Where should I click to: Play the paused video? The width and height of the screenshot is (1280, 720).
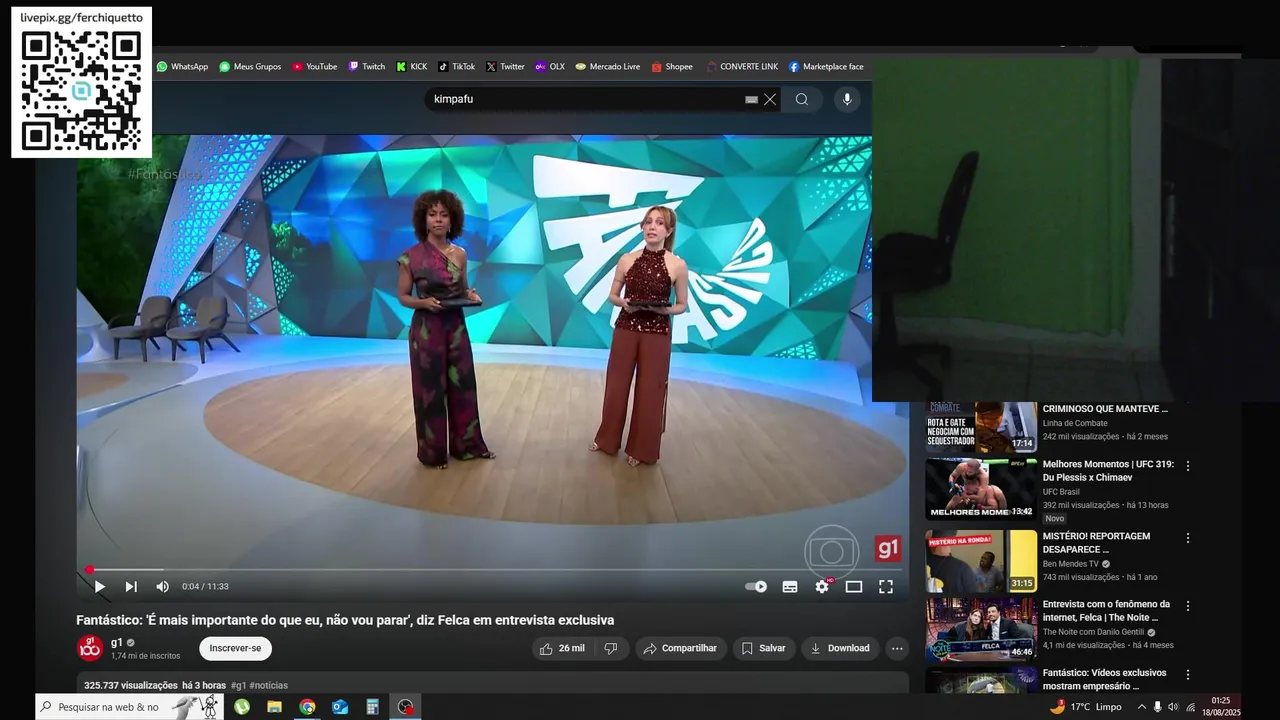[x=99, y=587]
